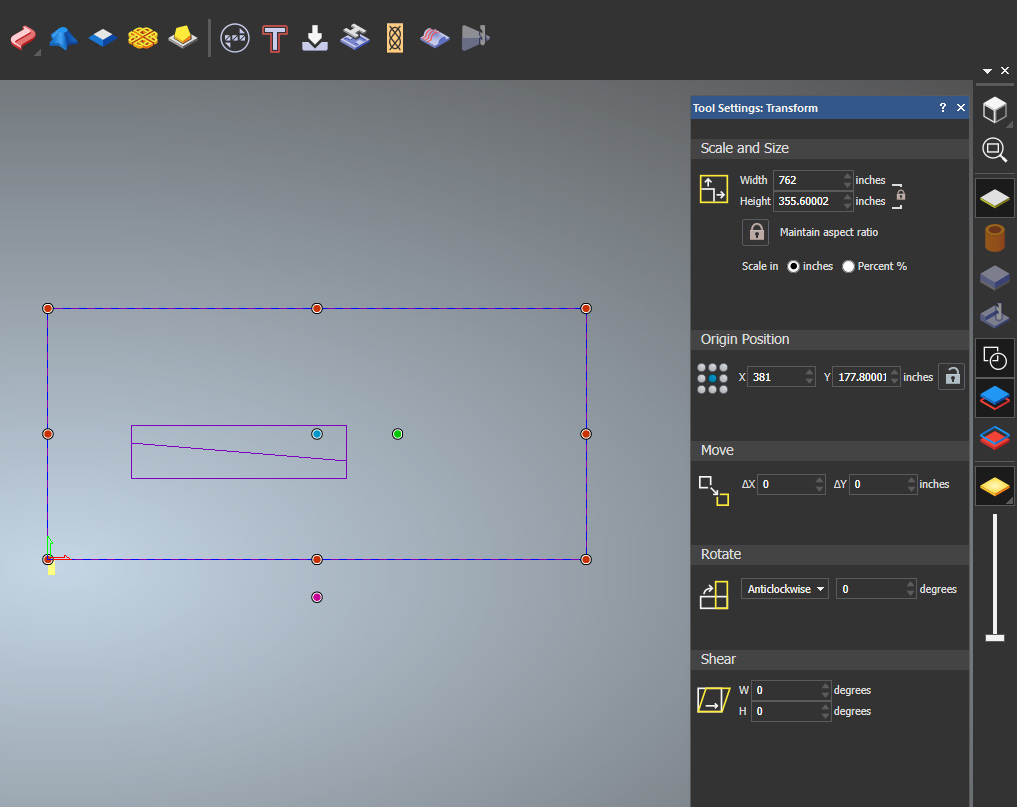The width and height of the screenshot is (1017, 807).
Task: Import a 3D model component
Action: [314, 38]
